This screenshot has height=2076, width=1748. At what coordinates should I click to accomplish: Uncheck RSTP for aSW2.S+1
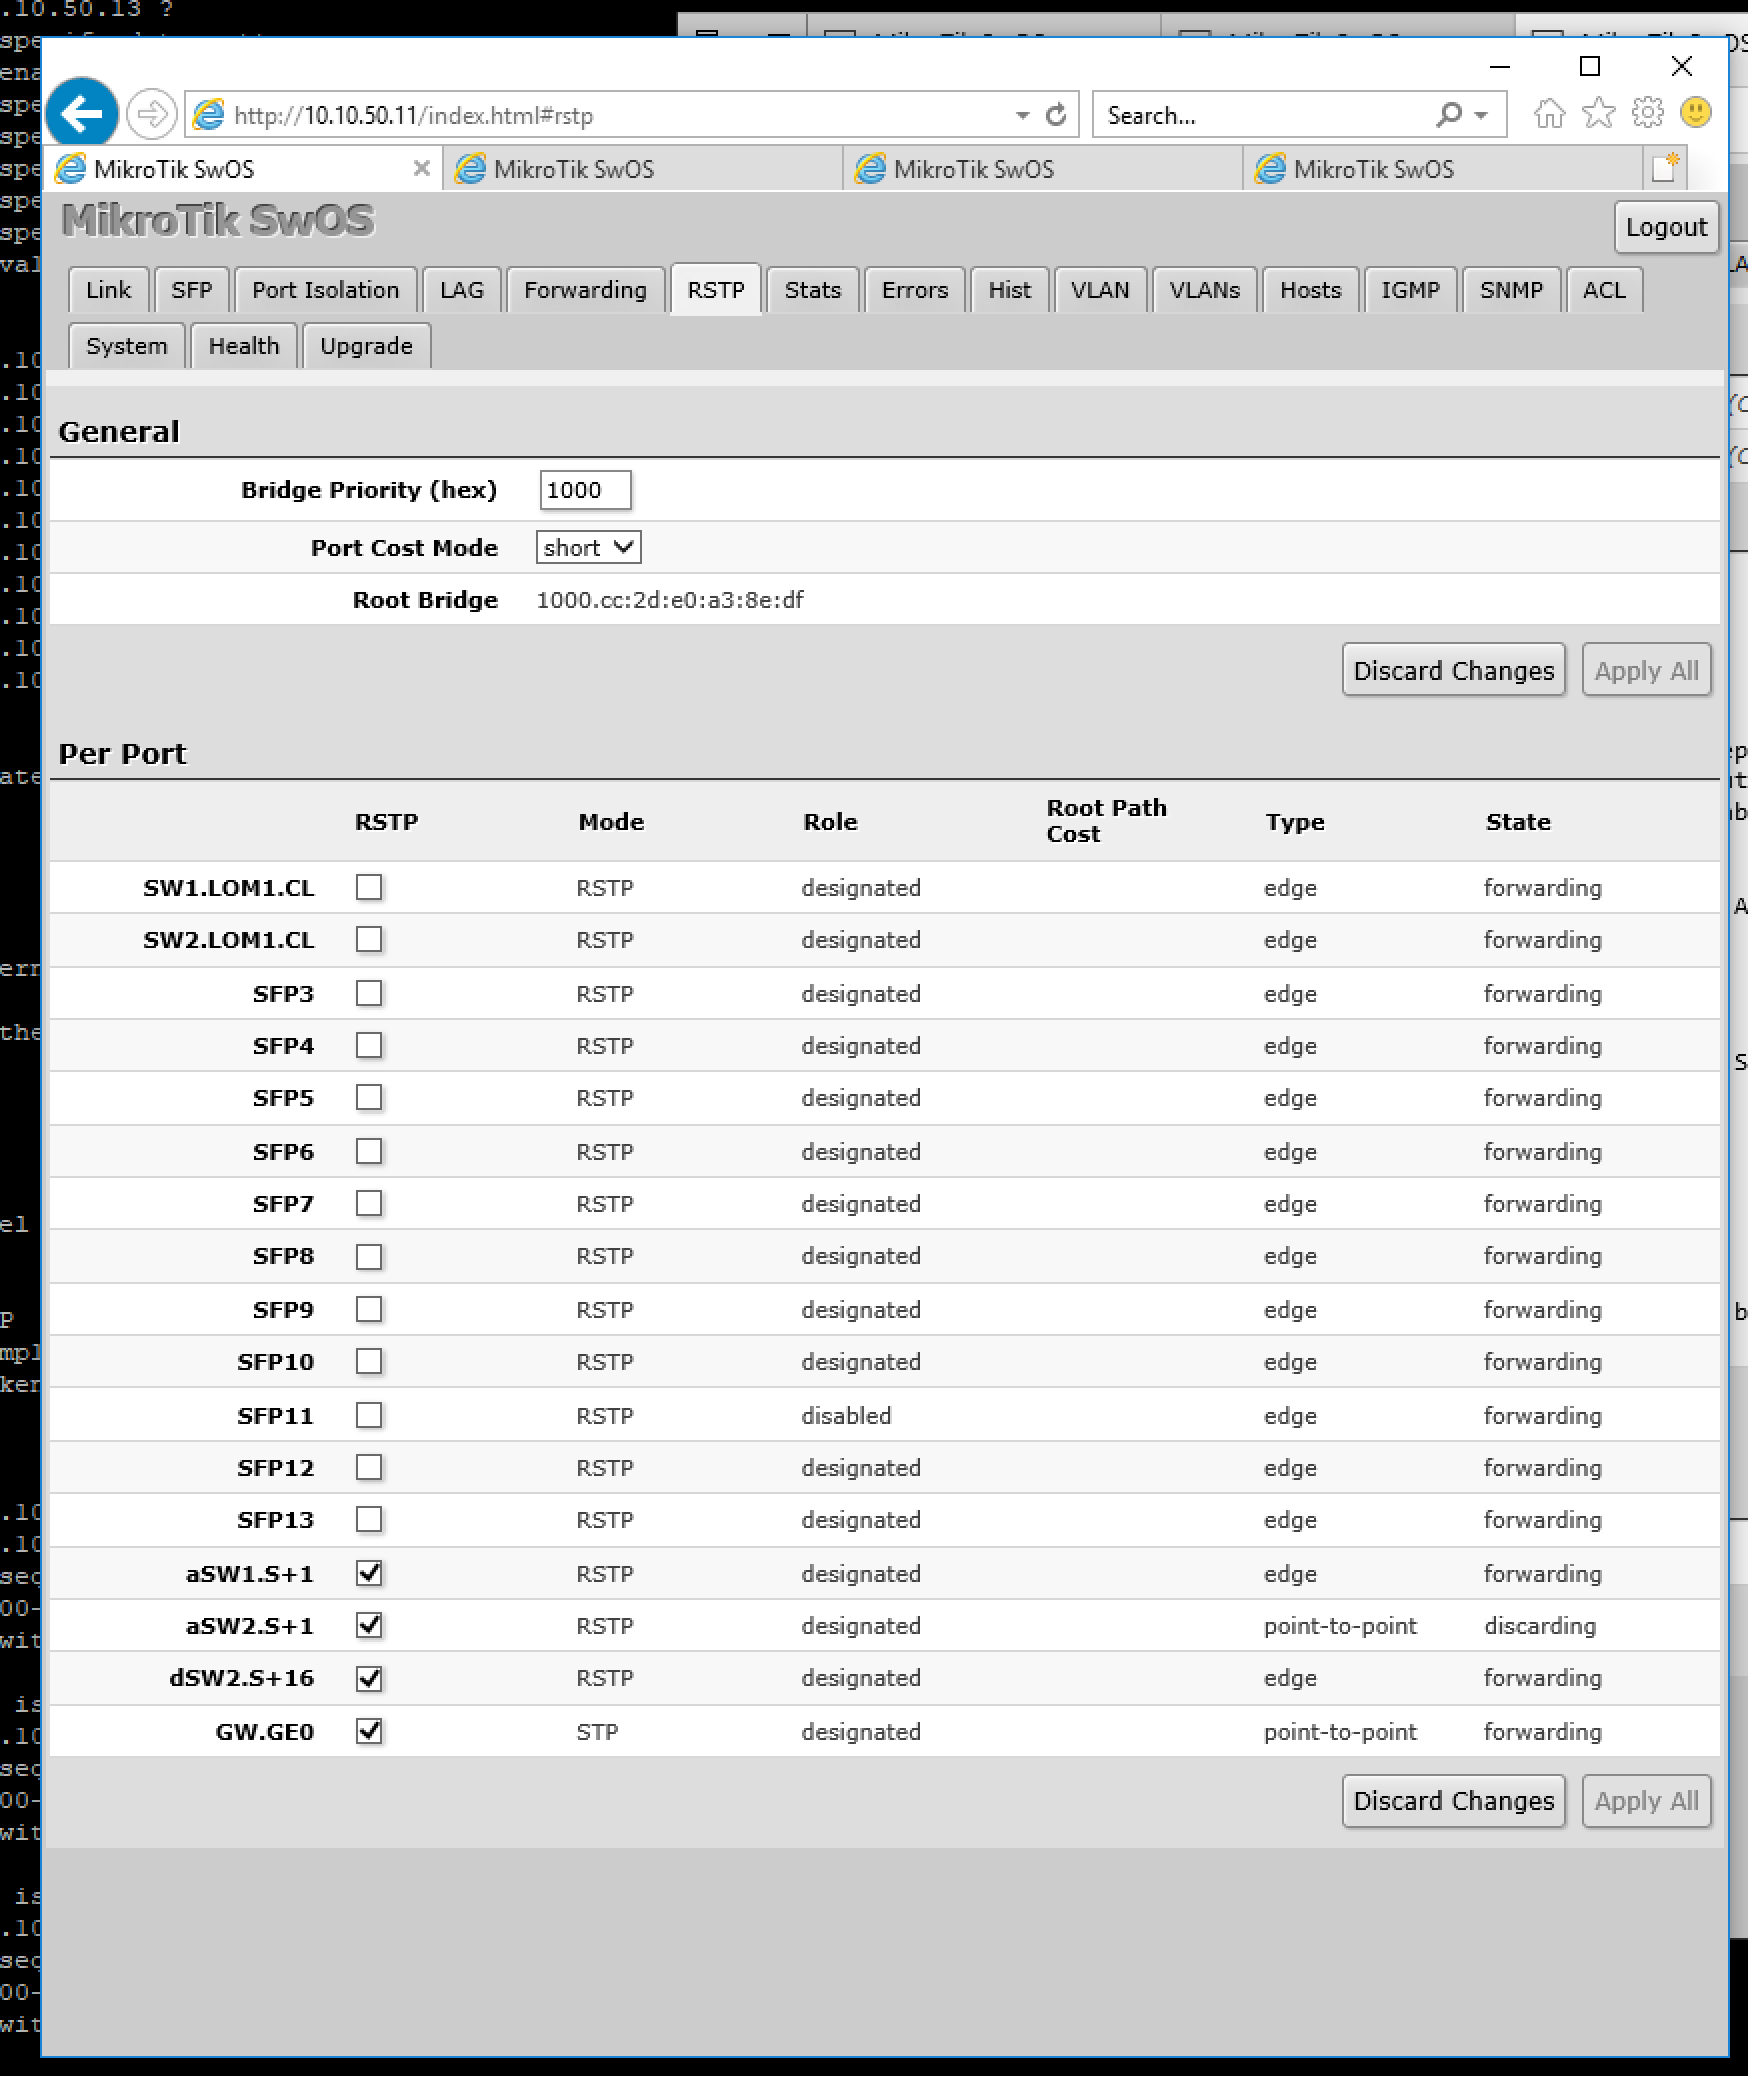point(369,1625)
